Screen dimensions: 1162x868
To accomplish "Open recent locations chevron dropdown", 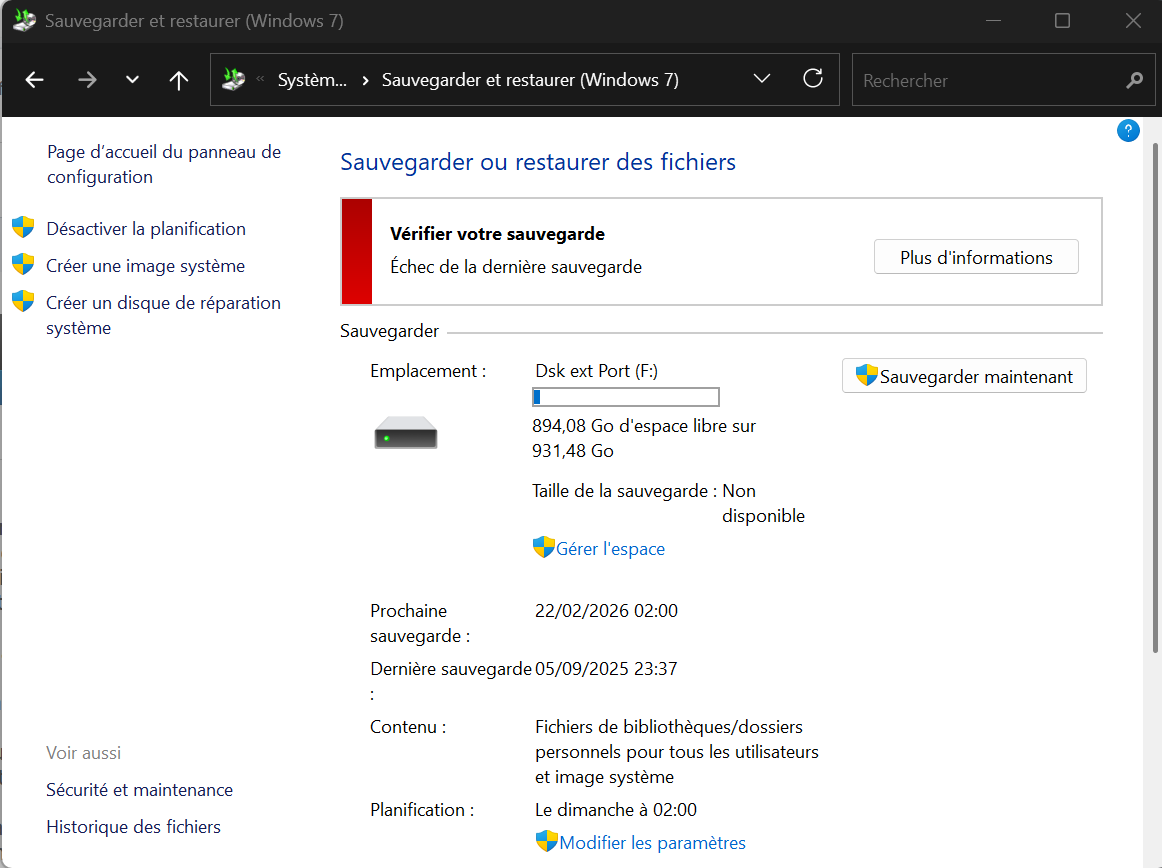I will [x=132, y=80].
